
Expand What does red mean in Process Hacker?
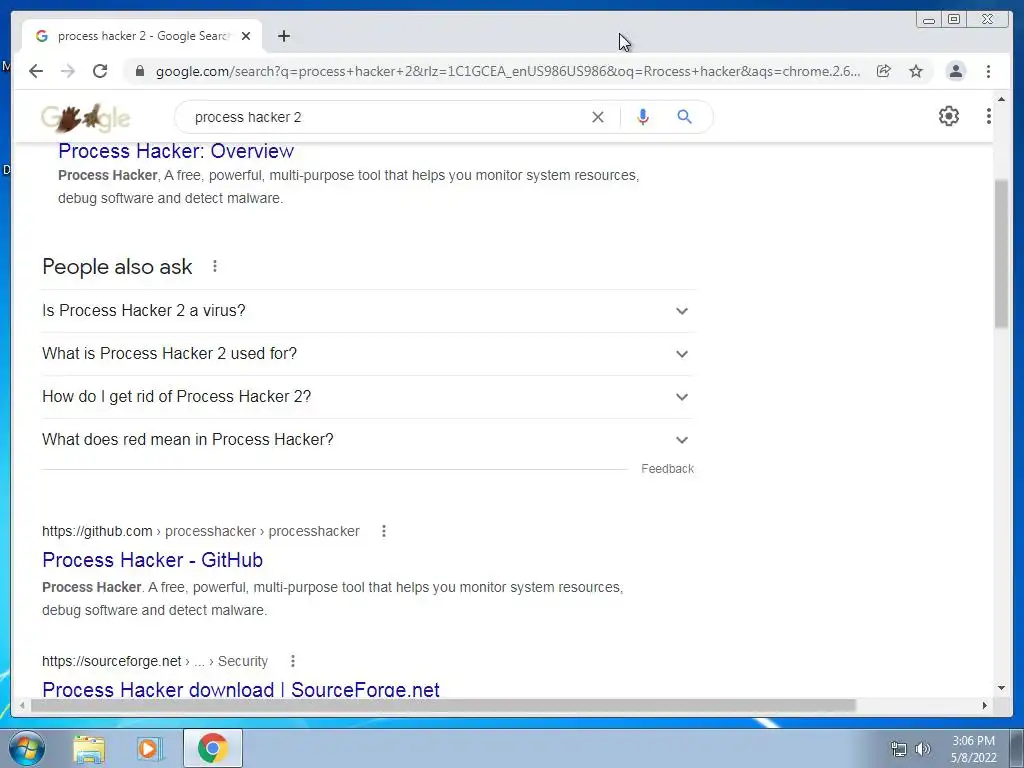[368, 440]
